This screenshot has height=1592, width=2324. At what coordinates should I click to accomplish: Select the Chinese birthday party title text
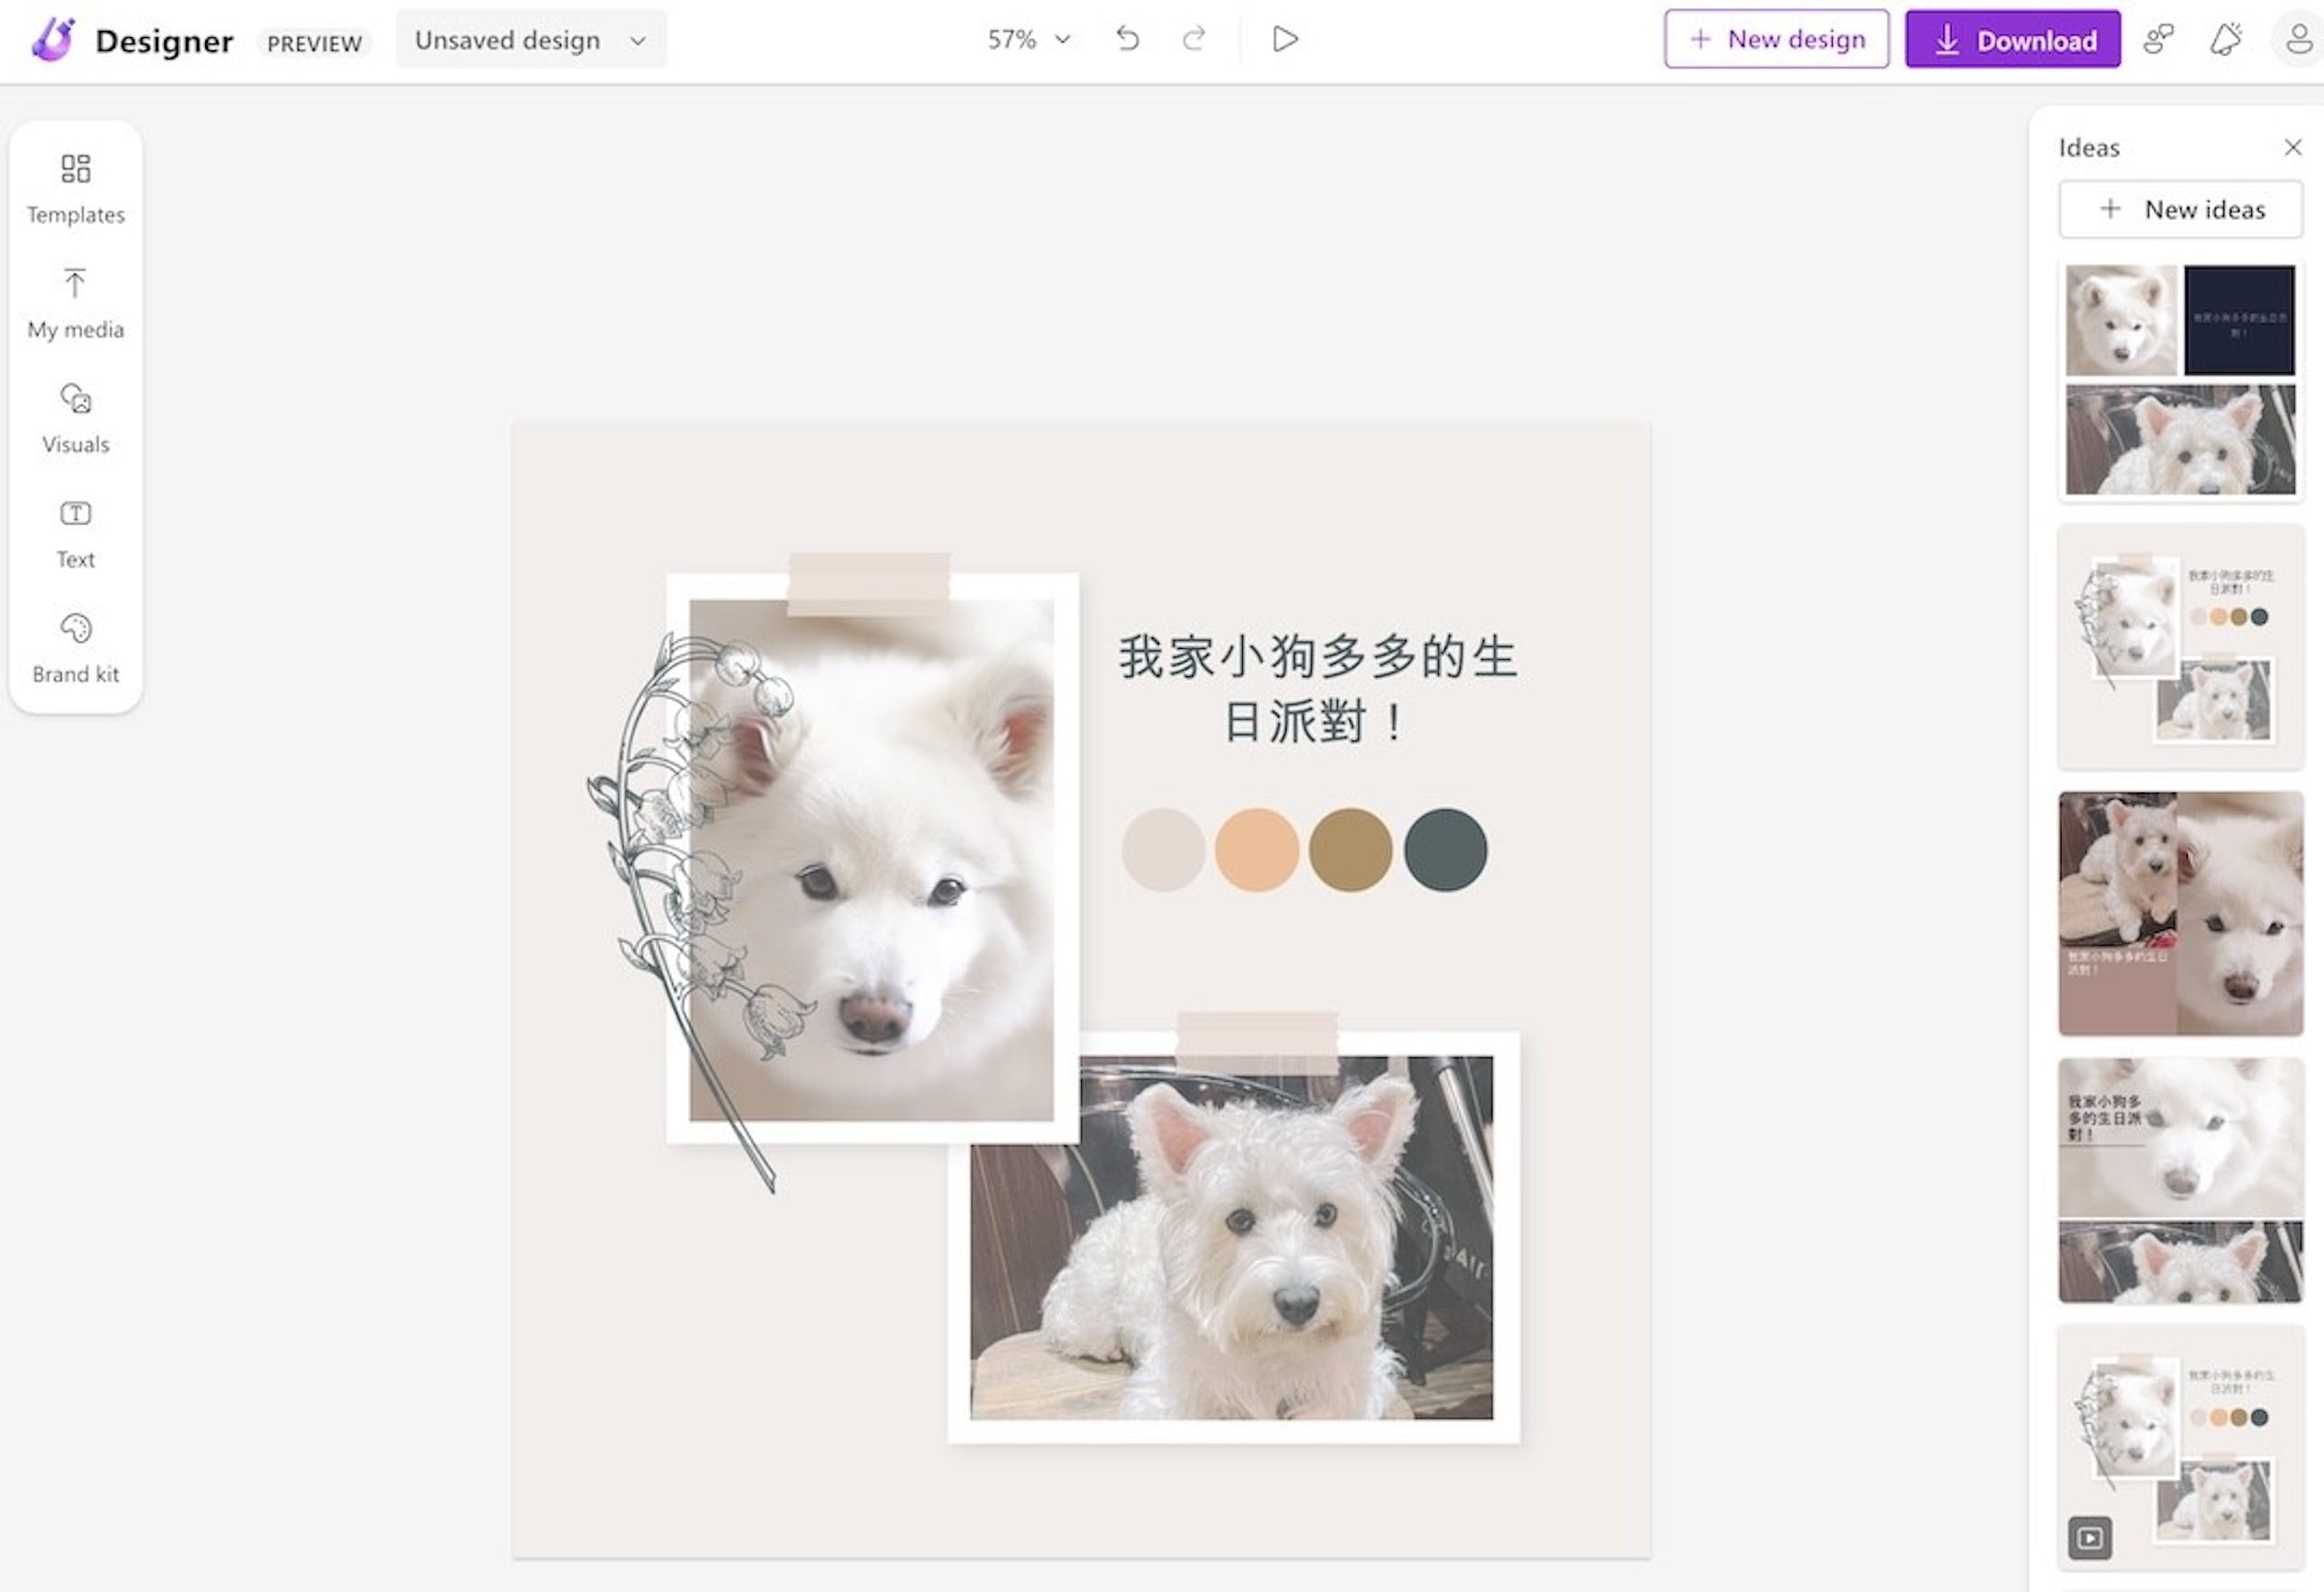click(1317, 689)
